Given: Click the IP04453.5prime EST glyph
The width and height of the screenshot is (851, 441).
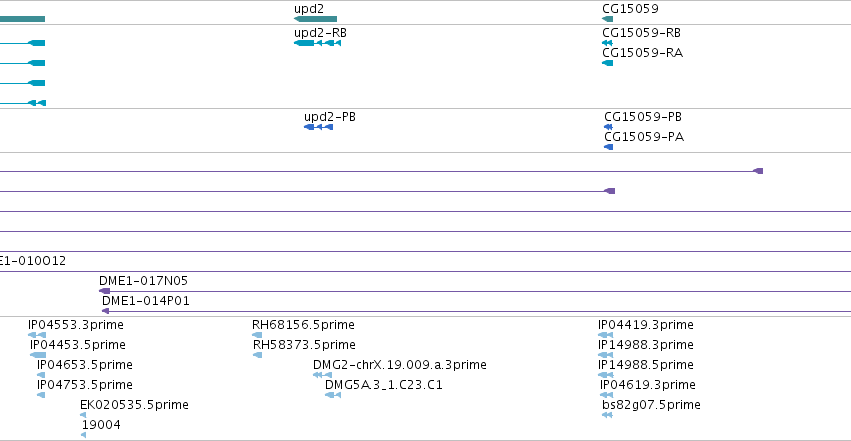Looking at the screenshot, I should pyautogui.click(x=38, y=355).
